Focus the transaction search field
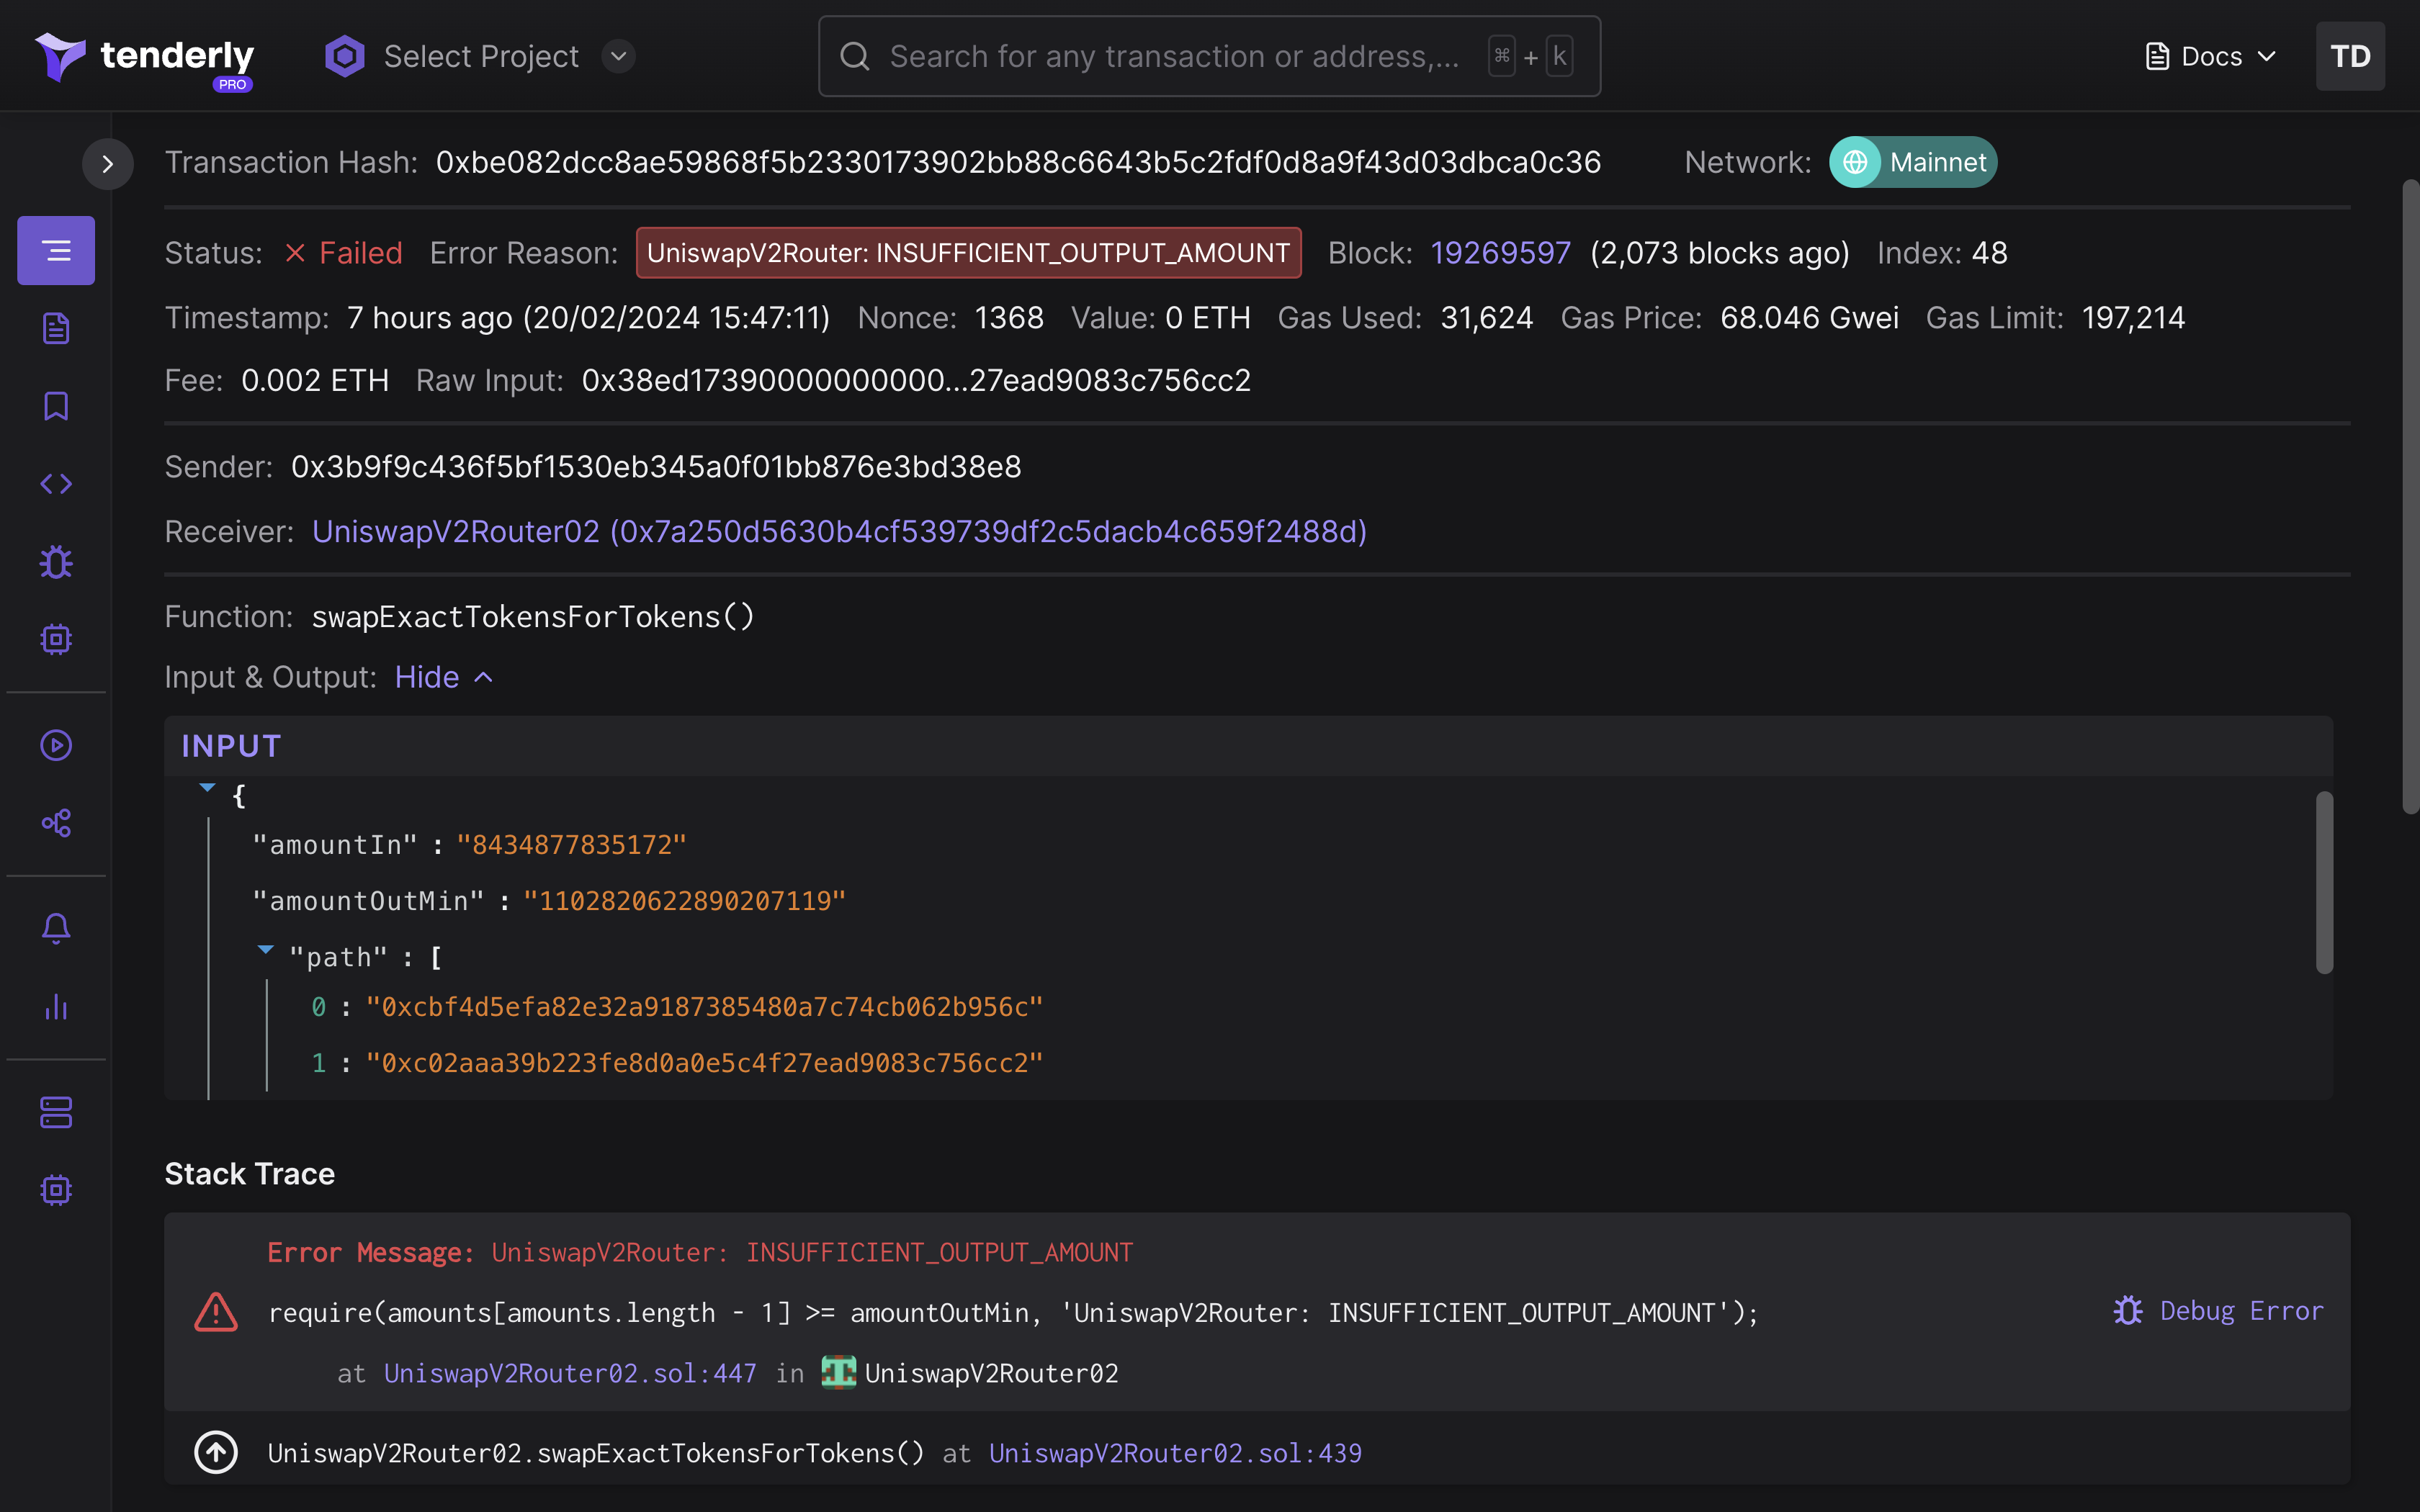Screen dimensions: 2420x1512 [1209, 57]
